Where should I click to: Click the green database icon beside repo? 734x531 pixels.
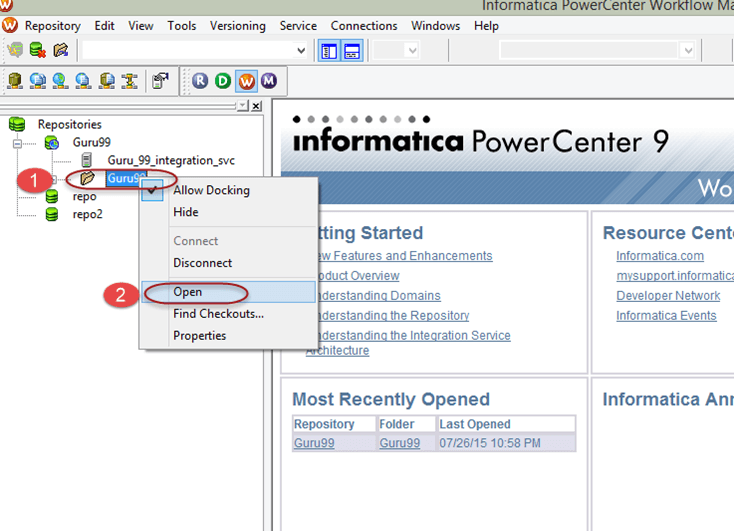point(51,197)
